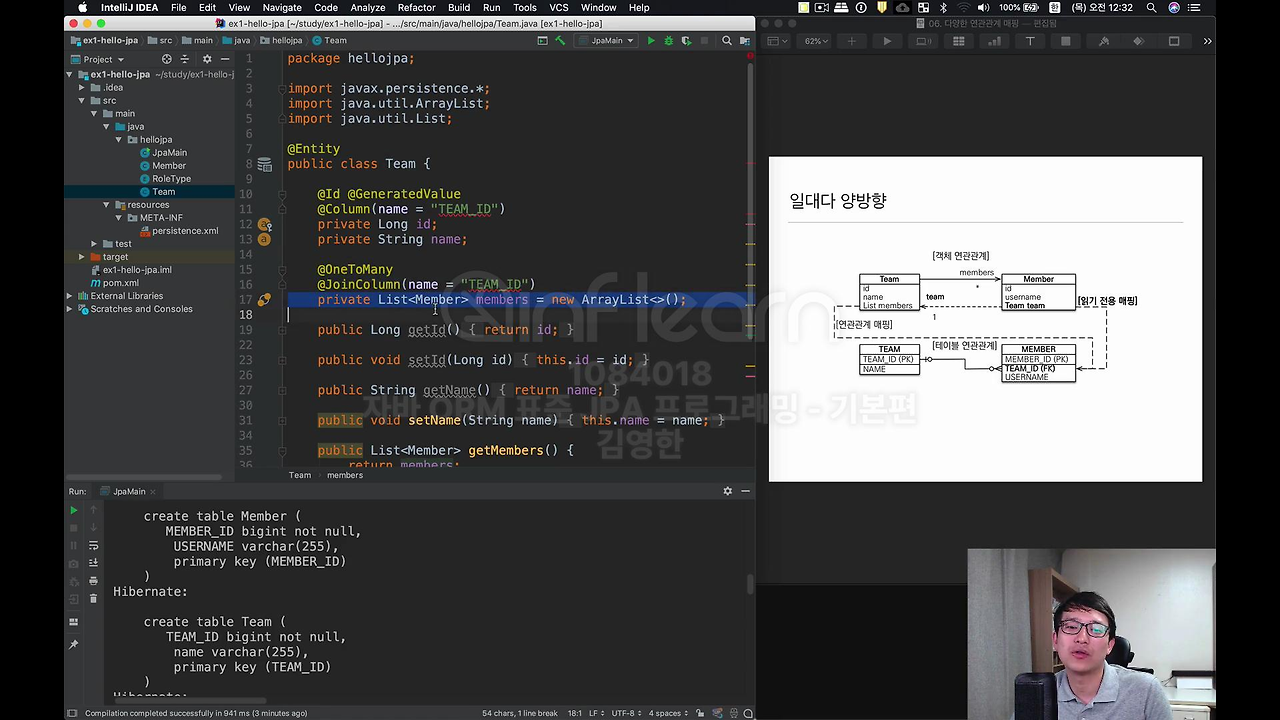Open Search Everywhere magnifier in IntelliJ toolbar
The height and width of the screenshot is (720, 1280).
click(x=727, y=41)
